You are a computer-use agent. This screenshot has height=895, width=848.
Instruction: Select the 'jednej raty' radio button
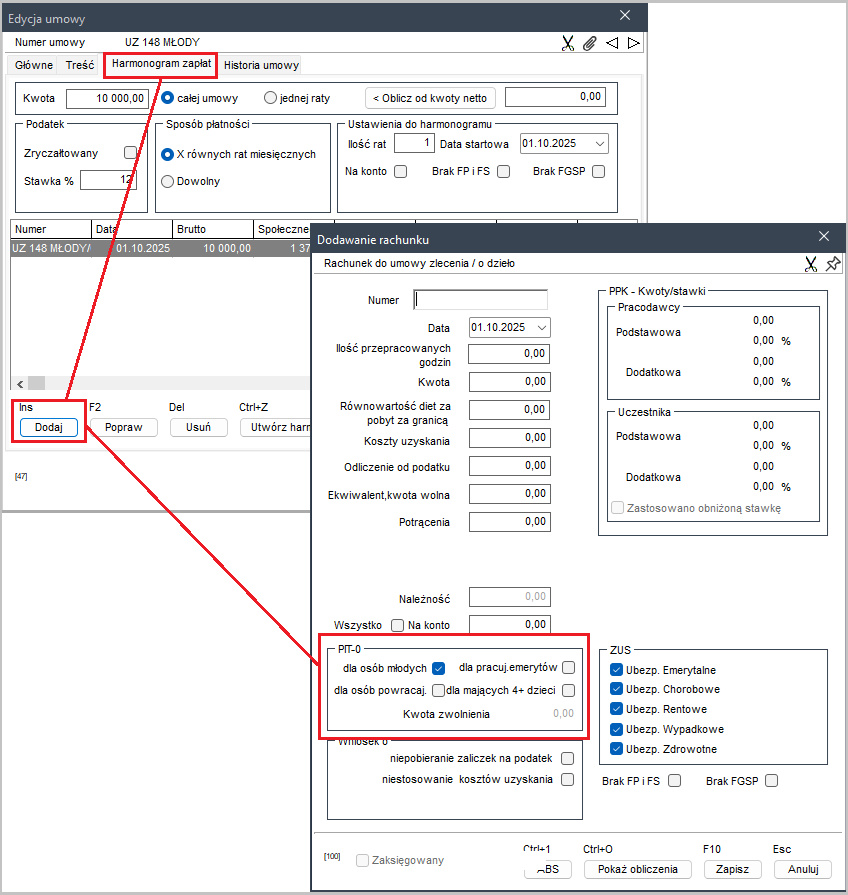(x=270, y=98)
